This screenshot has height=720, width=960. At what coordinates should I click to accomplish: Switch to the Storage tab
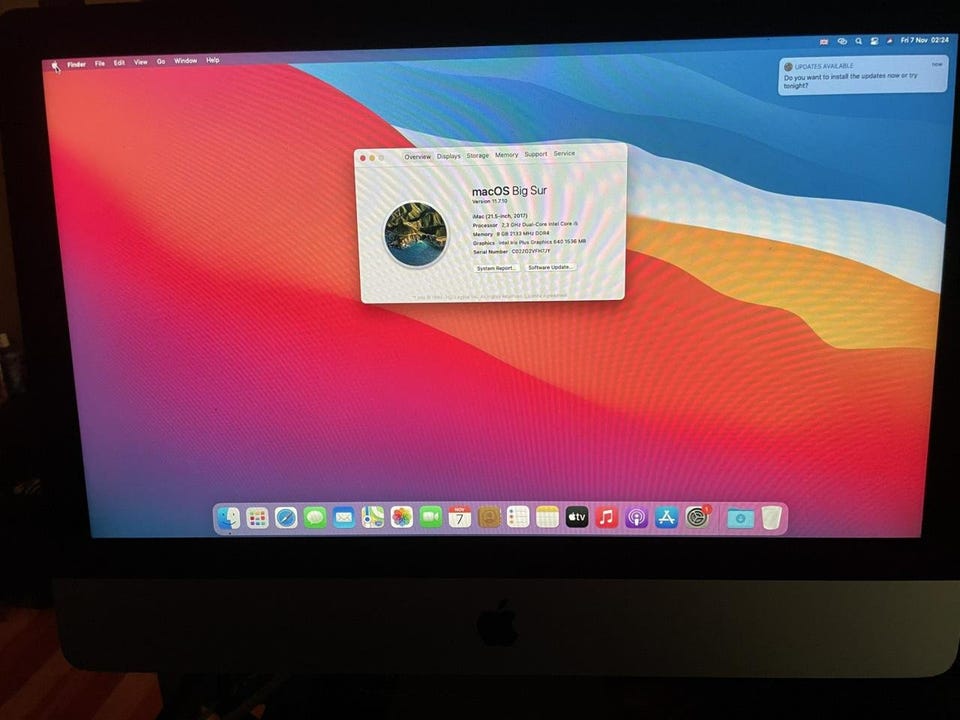(x=477, y=155)
